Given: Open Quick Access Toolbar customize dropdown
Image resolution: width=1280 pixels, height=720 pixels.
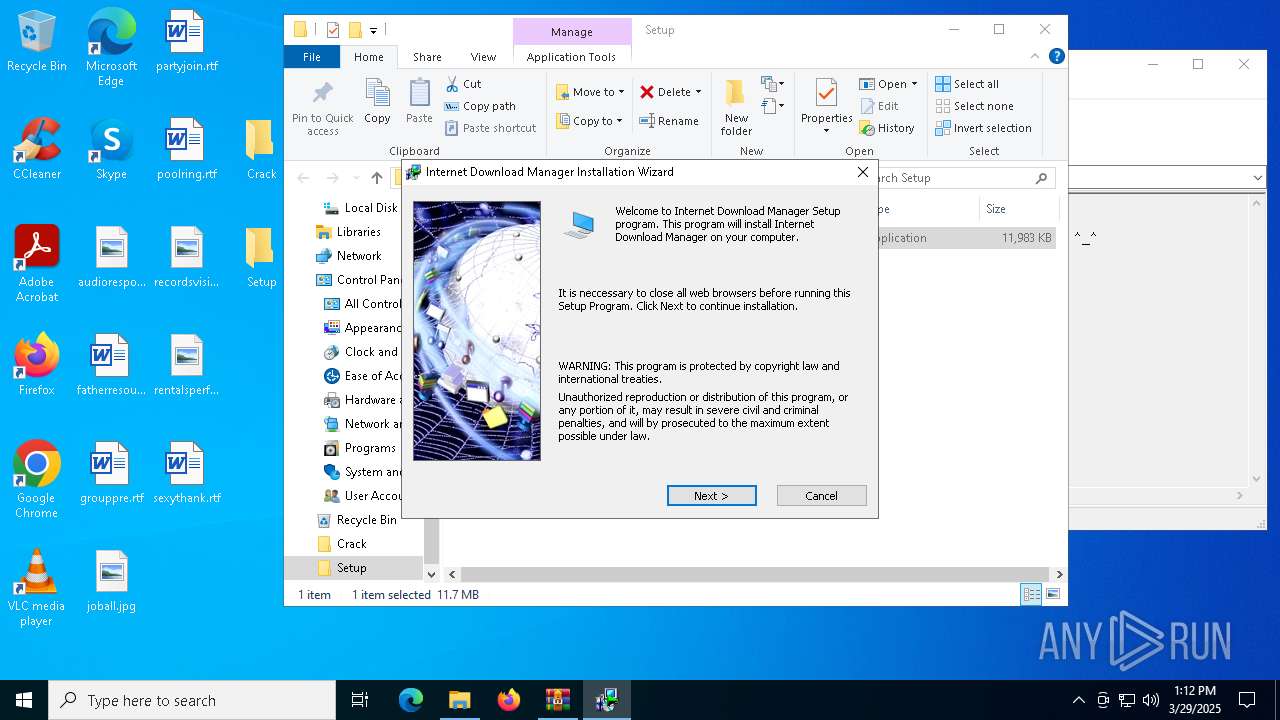Looking at the screenshot, I should point(374,31).
